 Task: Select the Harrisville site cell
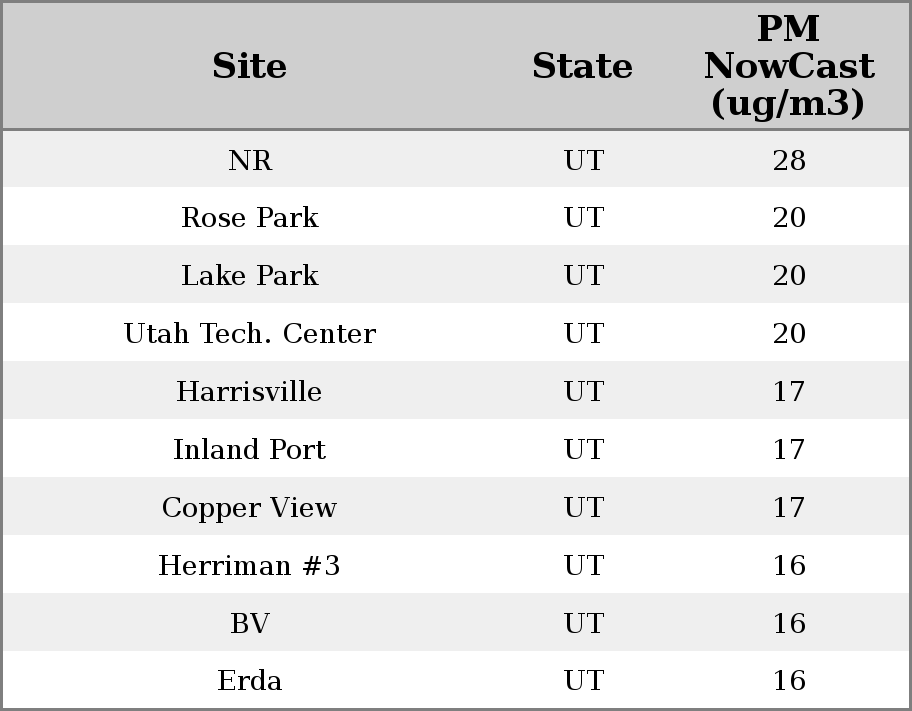pos(250,392)
